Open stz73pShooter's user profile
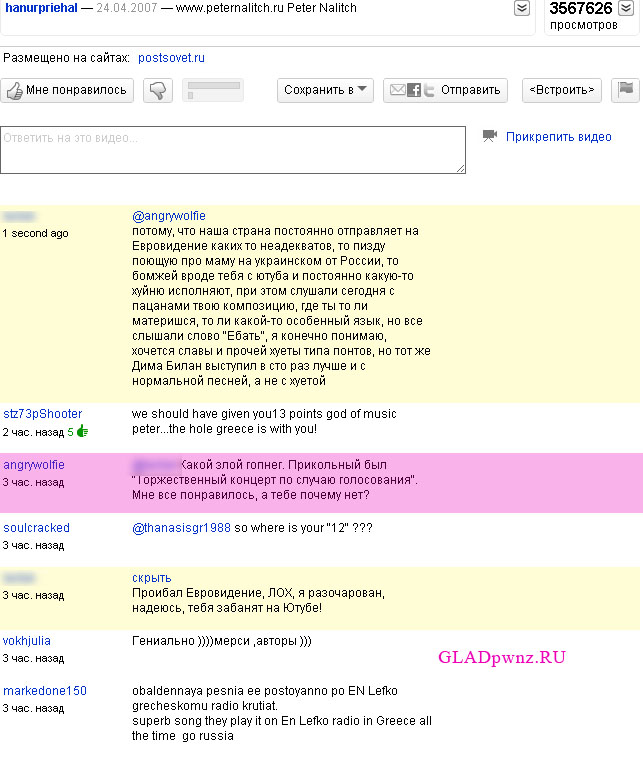Viewport: 643px width, 758px height. click(43, 414)
